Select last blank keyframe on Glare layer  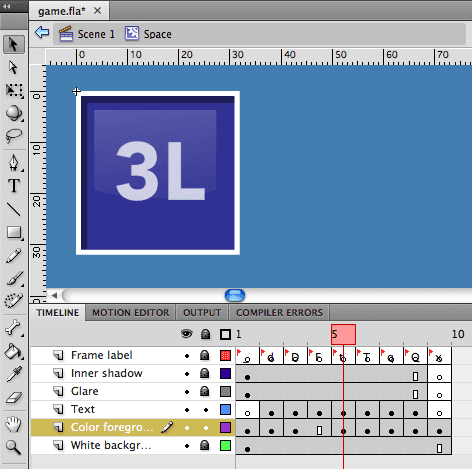[x=439, y=392]
